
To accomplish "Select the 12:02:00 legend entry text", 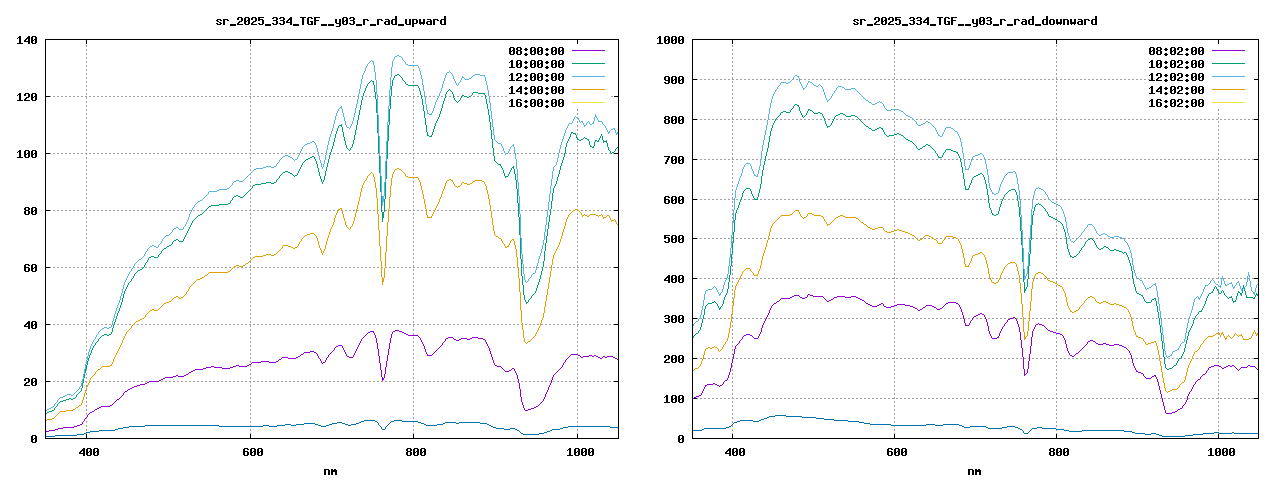I will coord(1176,77).
